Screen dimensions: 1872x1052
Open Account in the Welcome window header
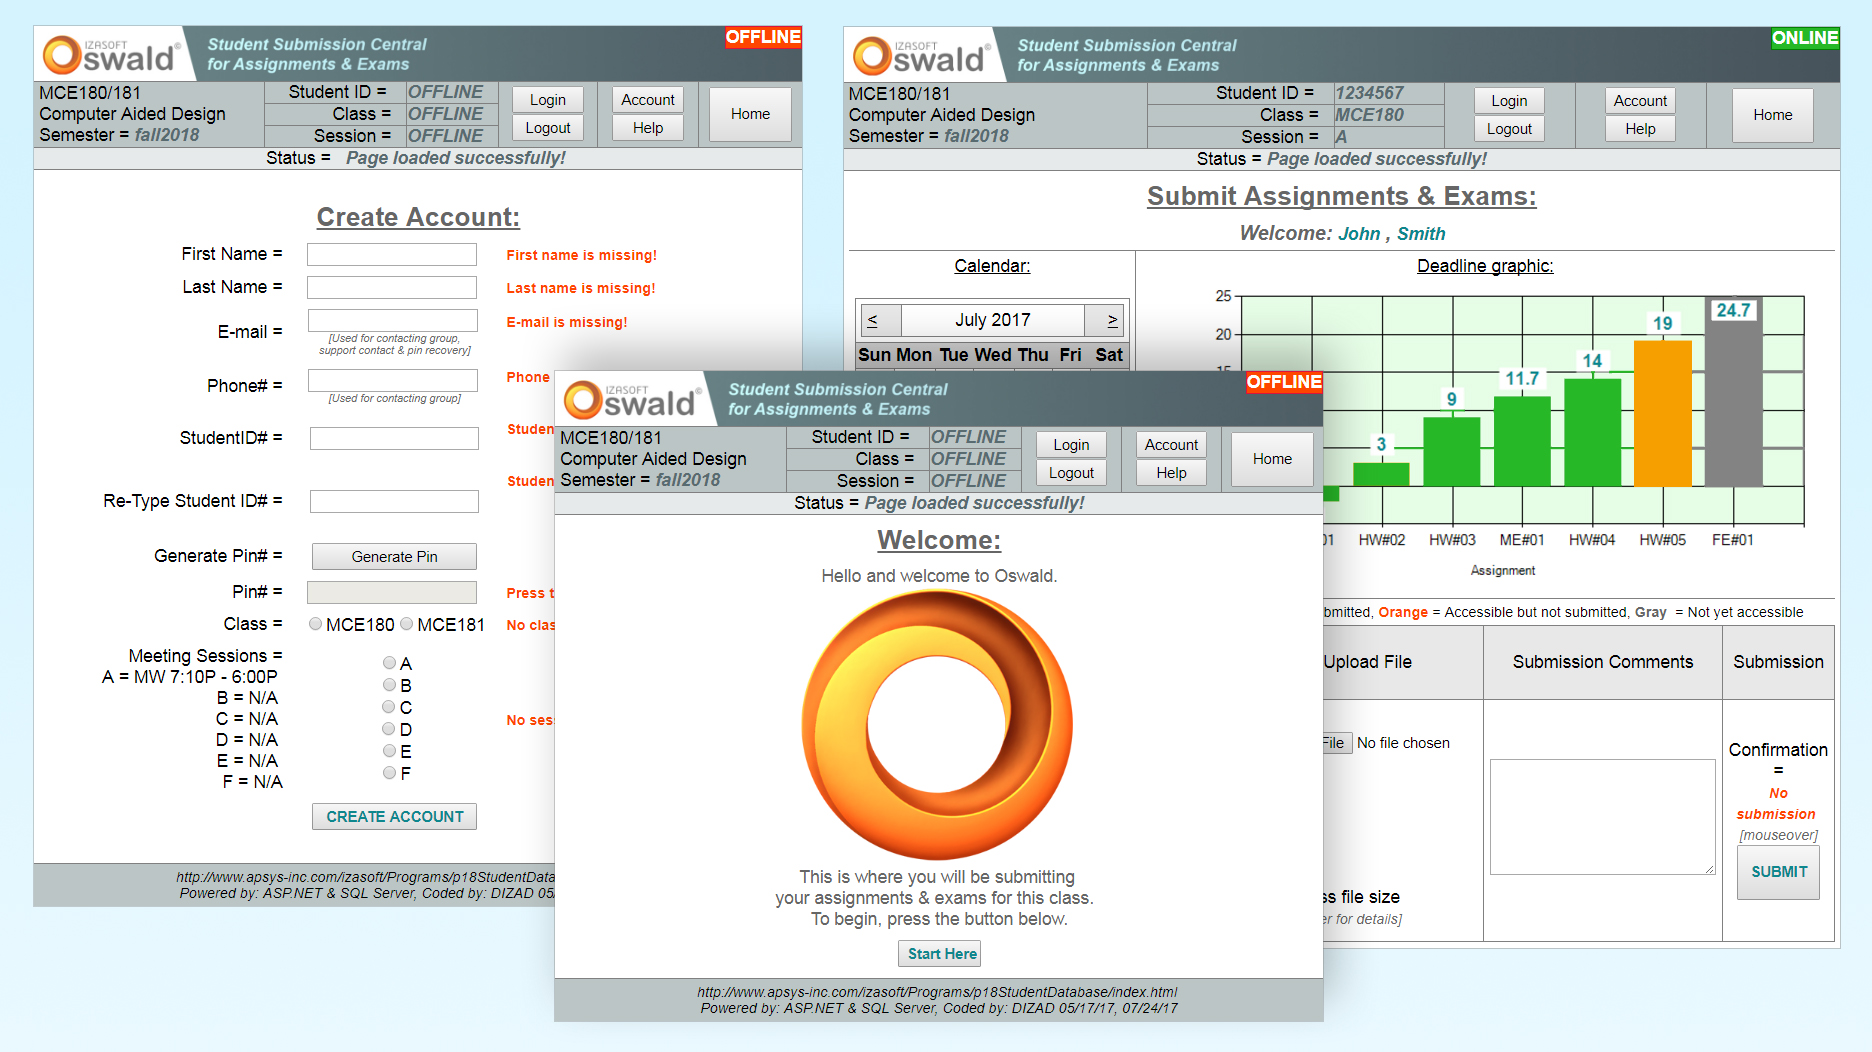pos(1171,445)
